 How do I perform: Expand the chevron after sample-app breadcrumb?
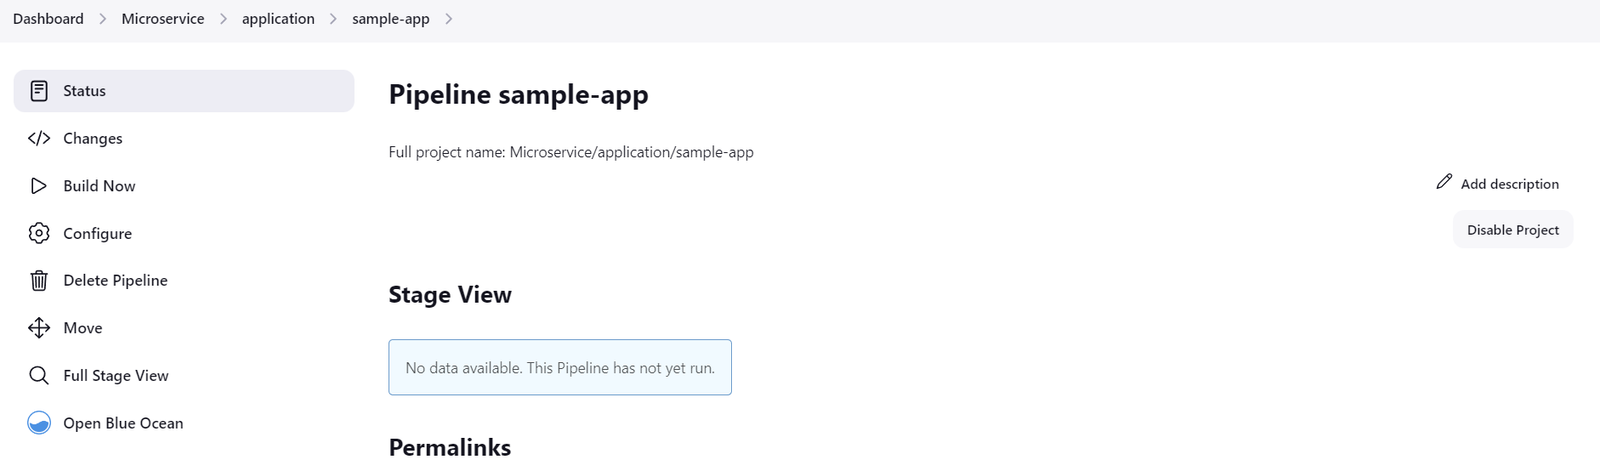449,19
